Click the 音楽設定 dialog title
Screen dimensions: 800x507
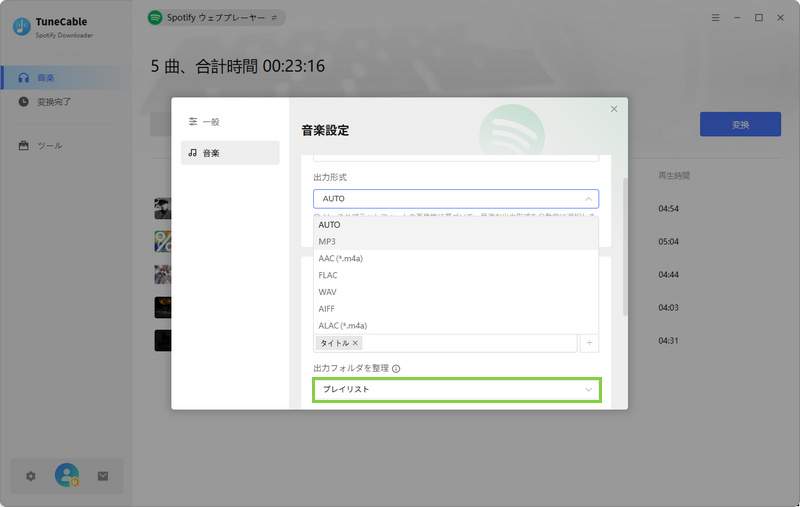(326, 131)
